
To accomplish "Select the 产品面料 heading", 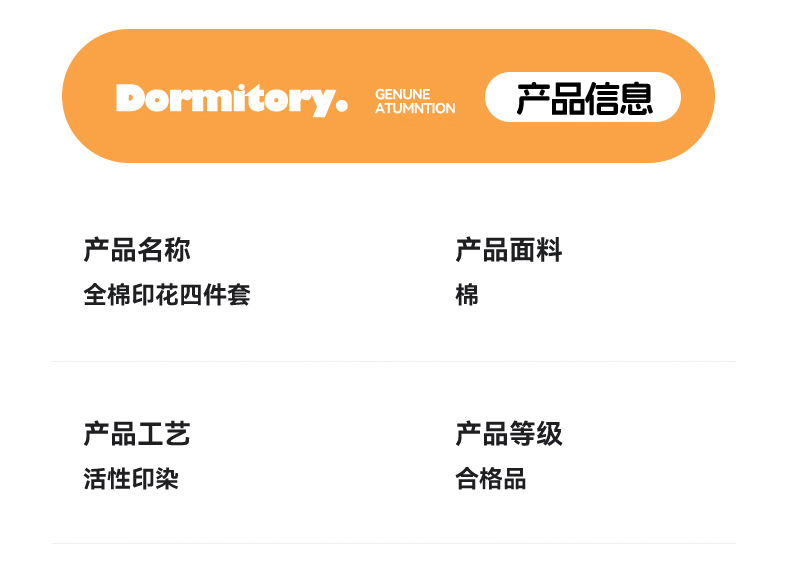I will 509,249.
